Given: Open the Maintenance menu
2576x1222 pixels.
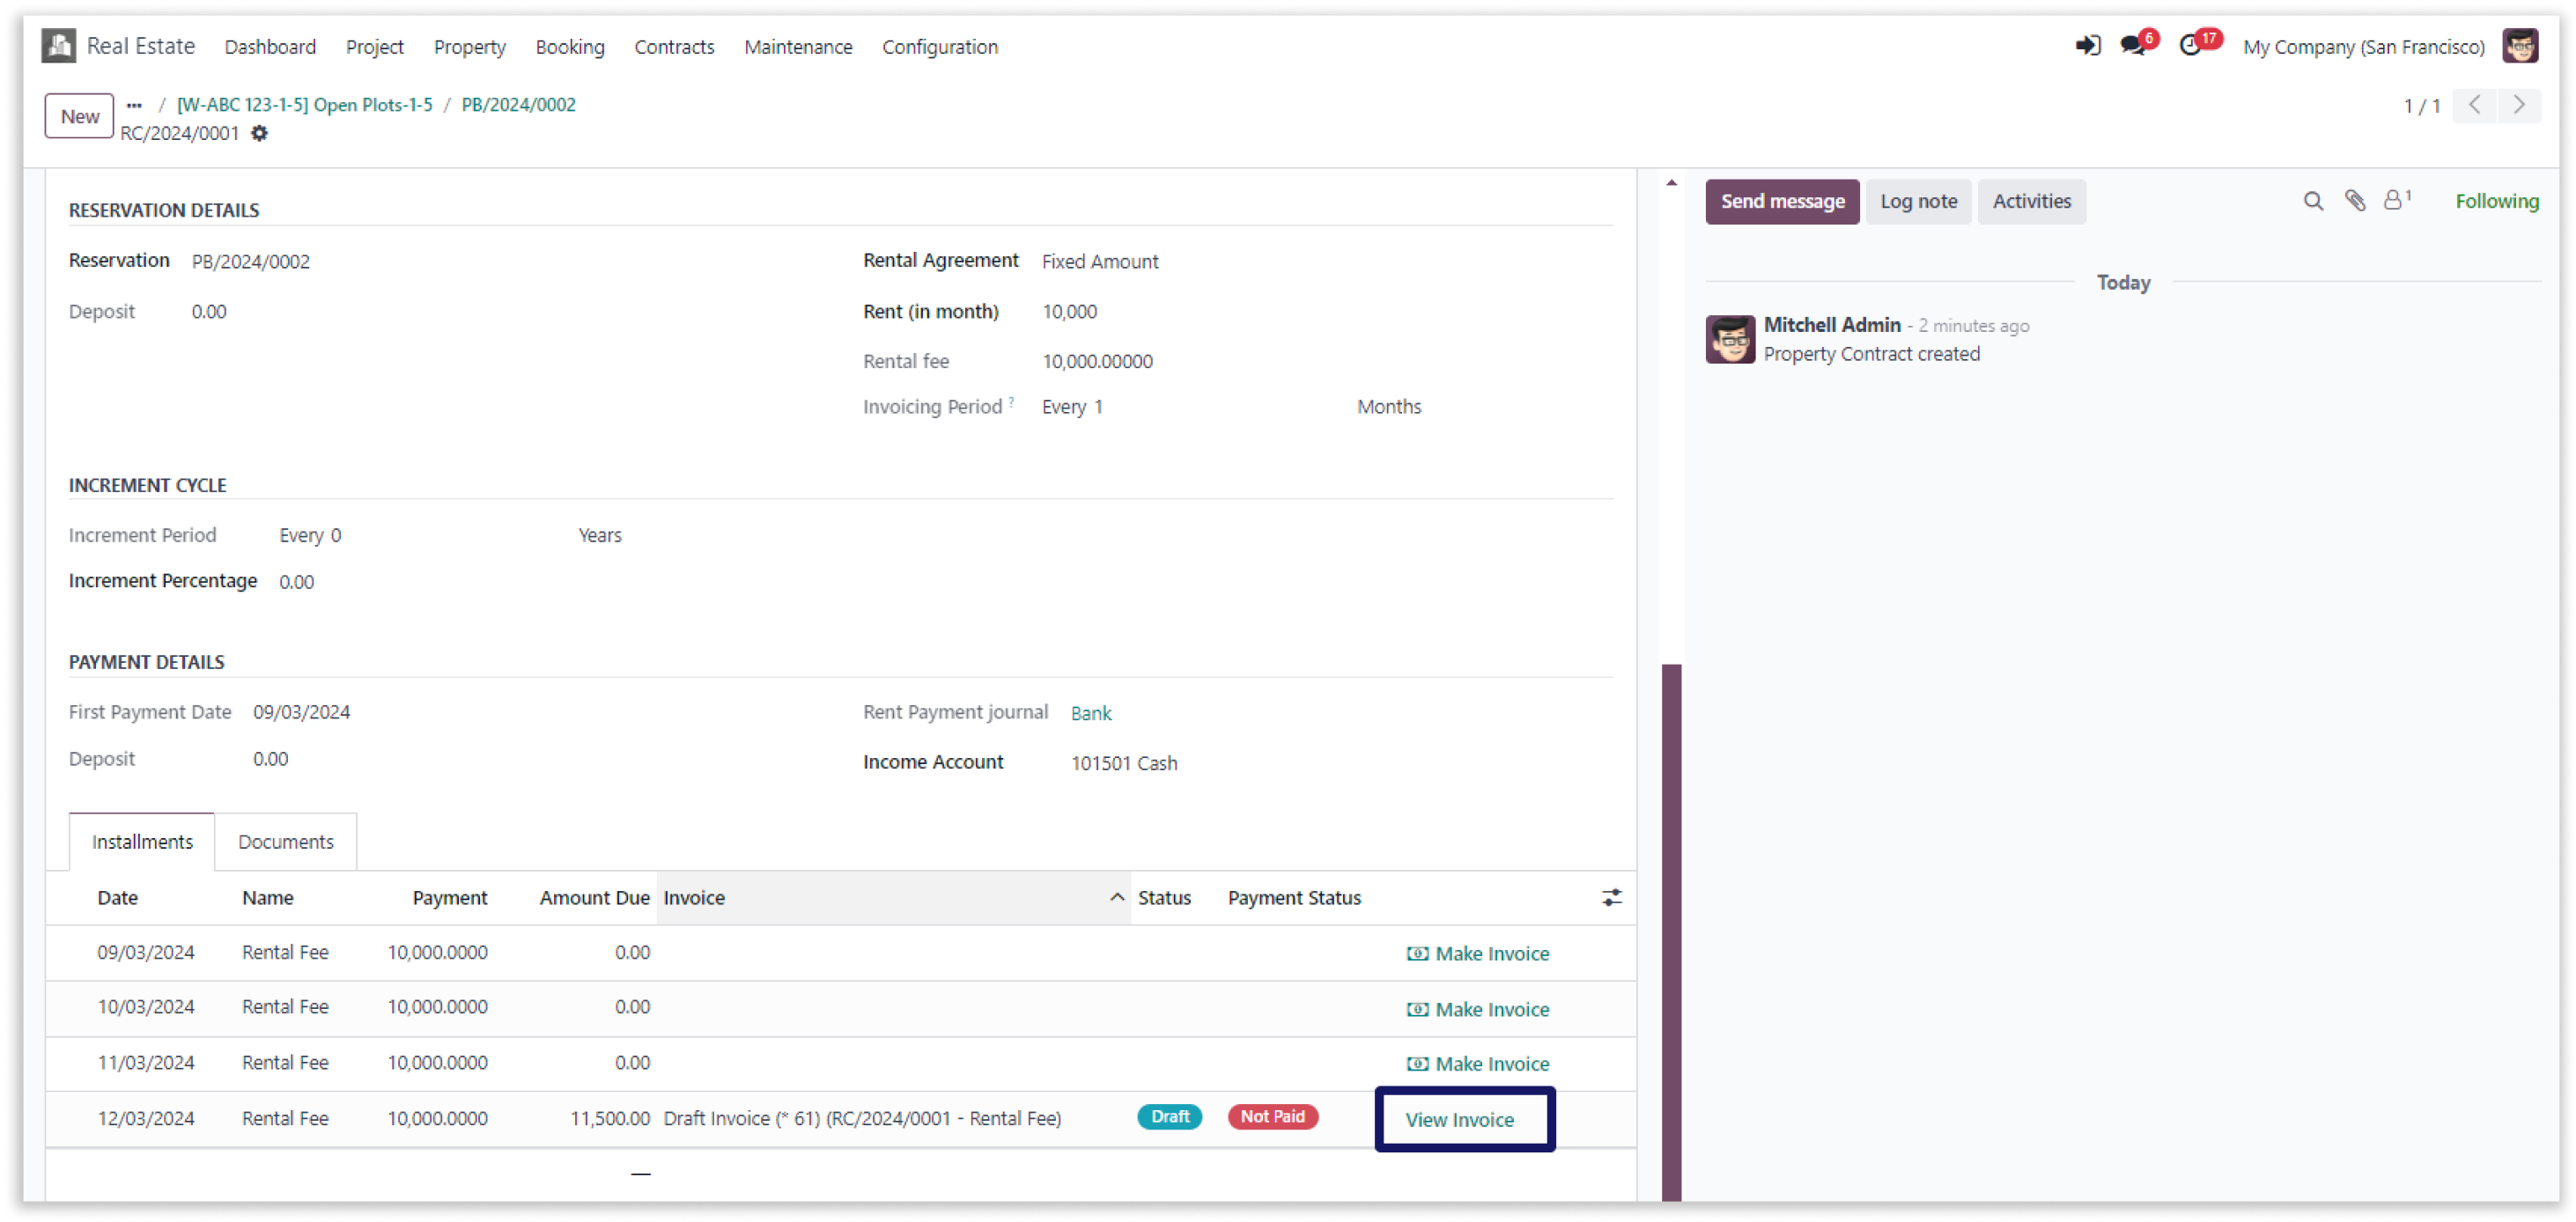Looking at the screenshot, I should tap(798, 47).
